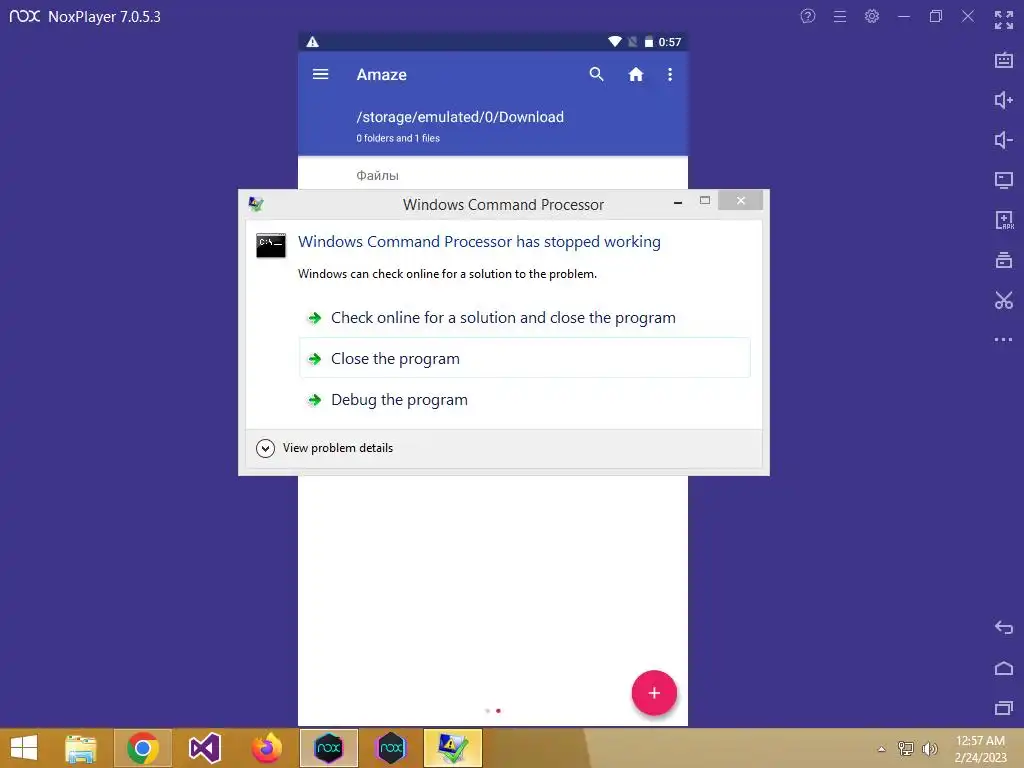Open NoxPlayer help icon
The width and height of the screenshot is (1024, 768).
pyautogui.click(x=808, y=16)
